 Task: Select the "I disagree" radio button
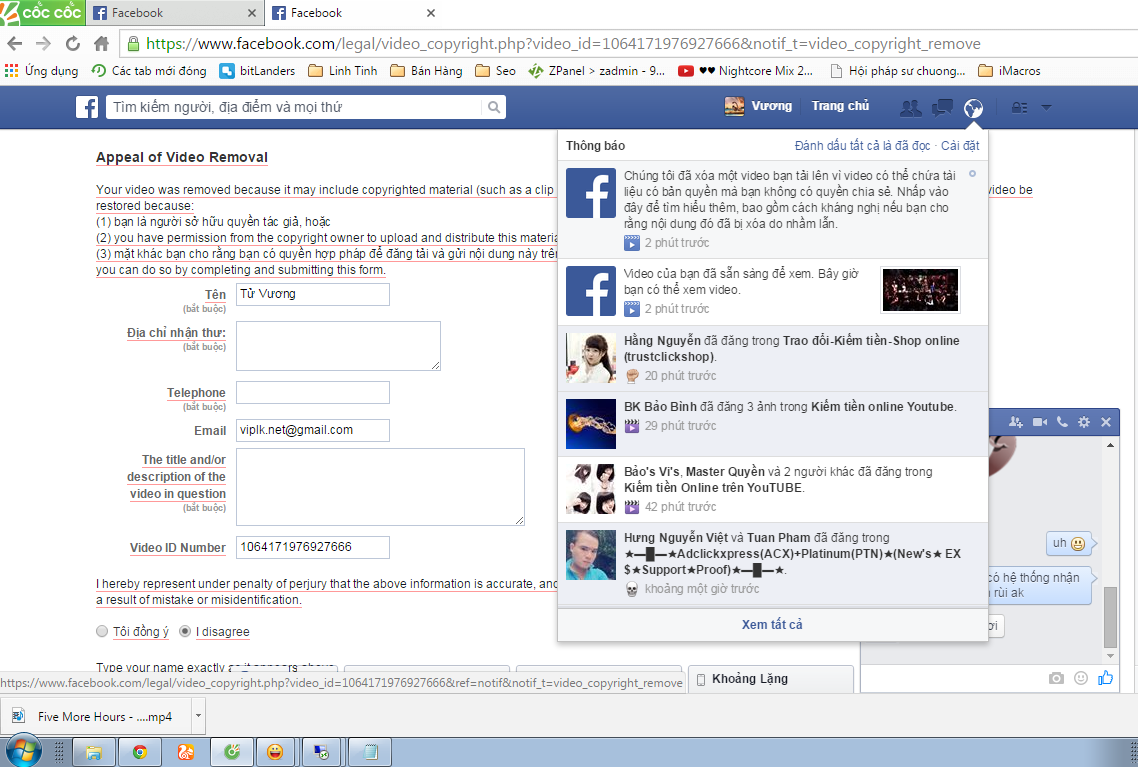pyautogui.click(x=185, y=632)
